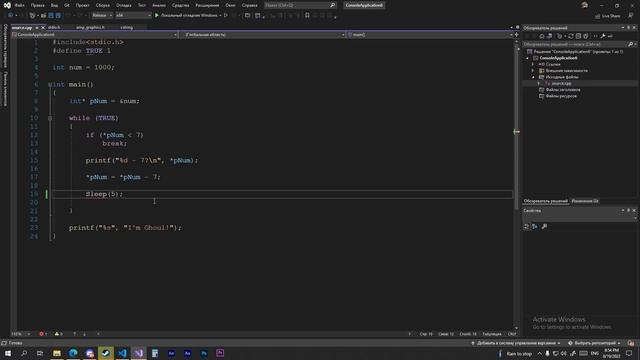Open the Проект menu
Viewport: 640px width, 360px height.
[82, 5]
